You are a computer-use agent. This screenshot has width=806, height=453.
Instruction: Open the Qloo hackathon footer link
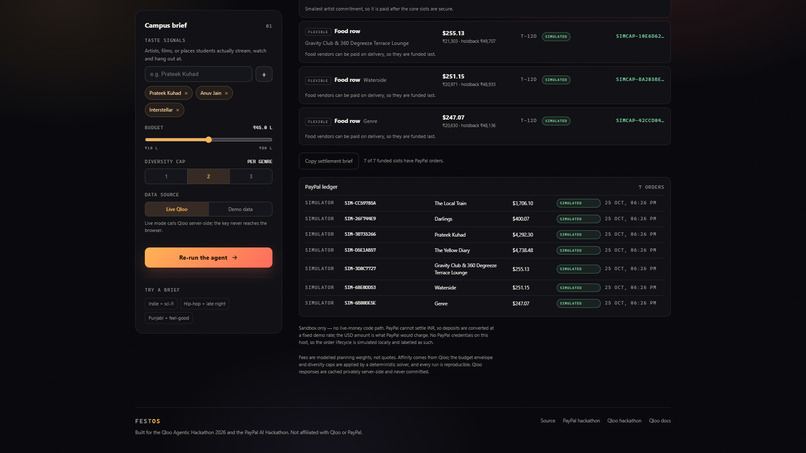(624, 421)
